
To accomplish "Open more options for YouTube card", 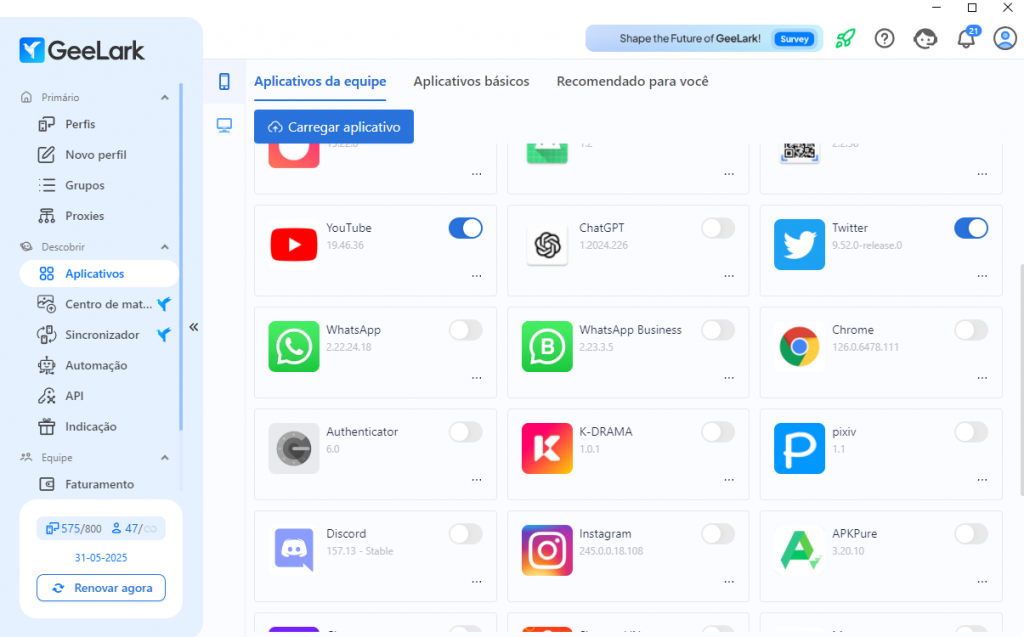I will 477,276.
